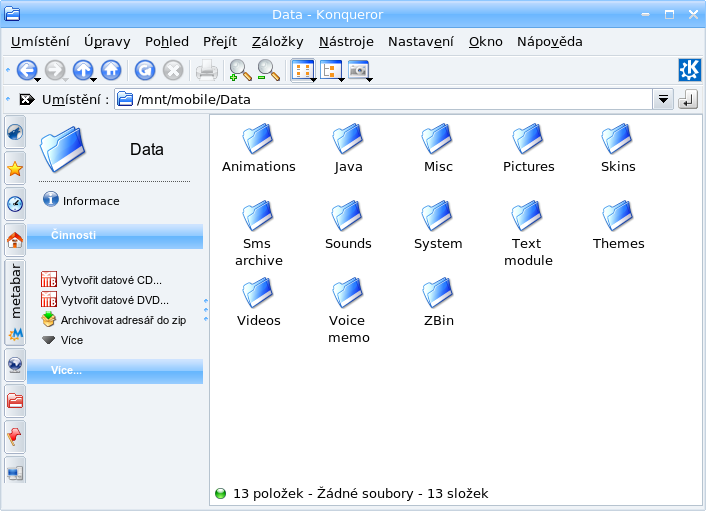Switch to icon view mode
The width and height of the screenshot is (706, 511).
[303, 70]
